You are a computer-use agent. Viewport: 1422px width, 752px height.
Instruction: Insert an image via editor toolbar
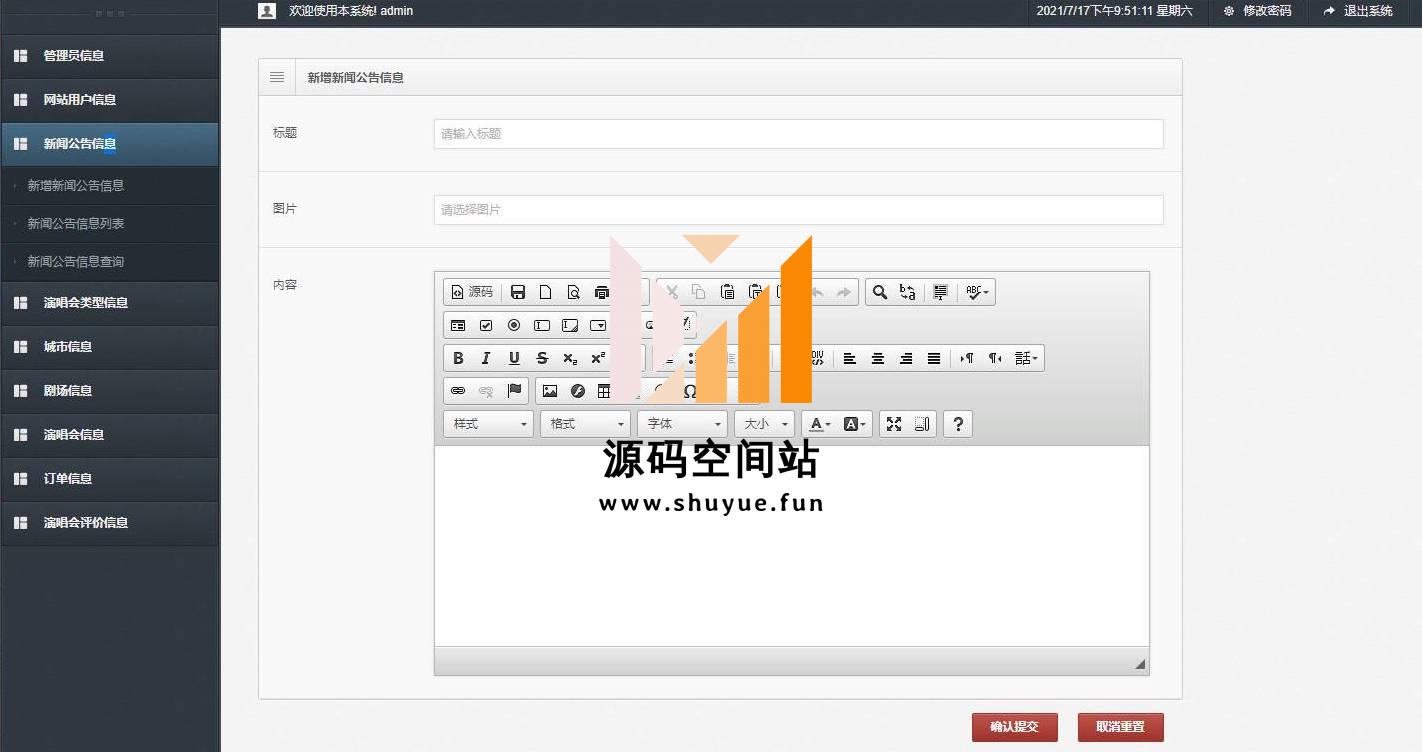tap(550, 391)
